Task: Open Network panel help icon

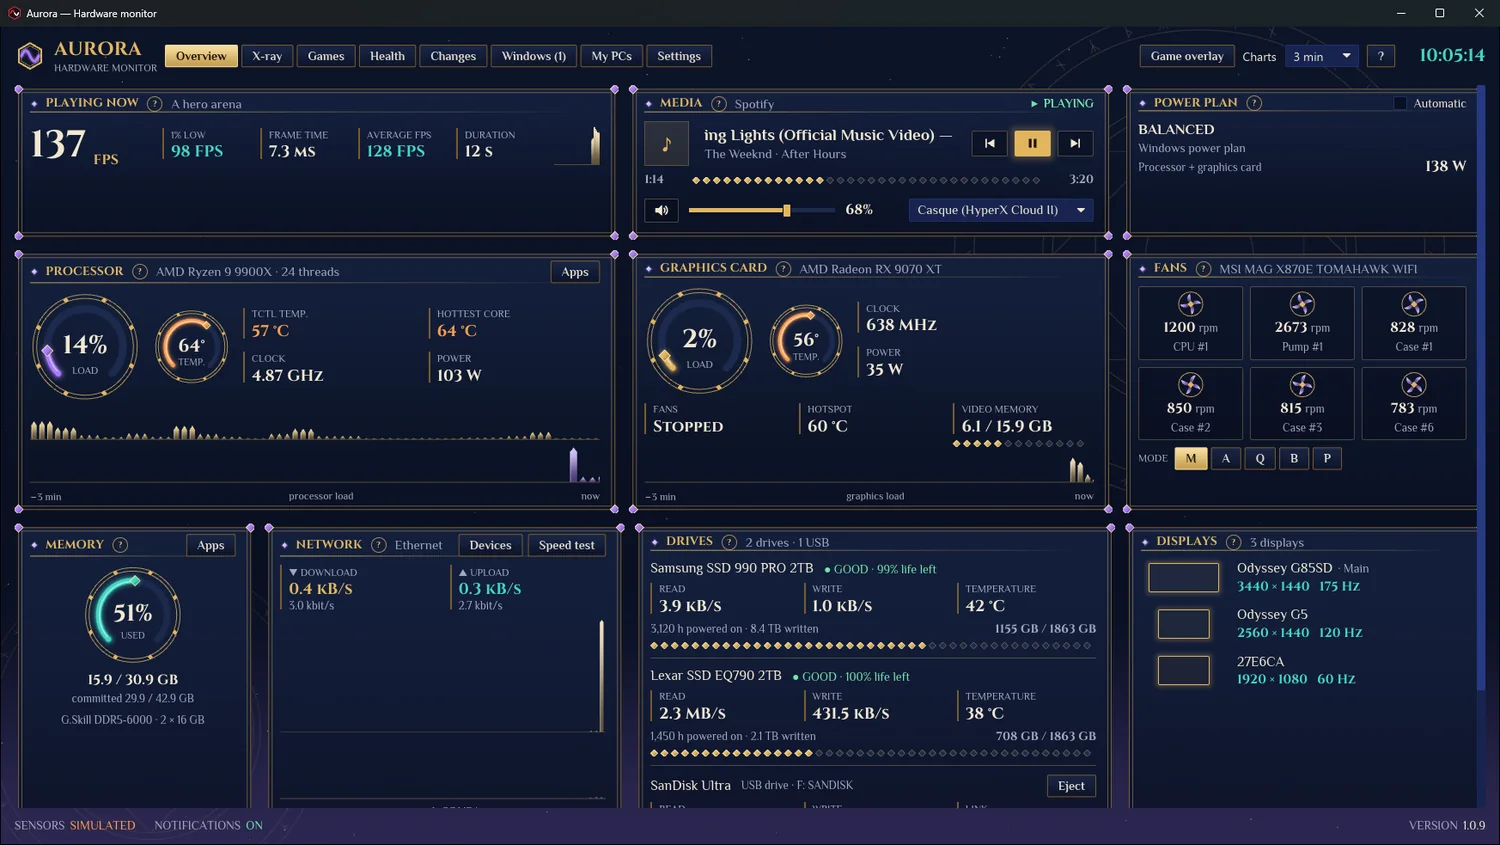Action: pyautogui.click(x=378, y=545)
